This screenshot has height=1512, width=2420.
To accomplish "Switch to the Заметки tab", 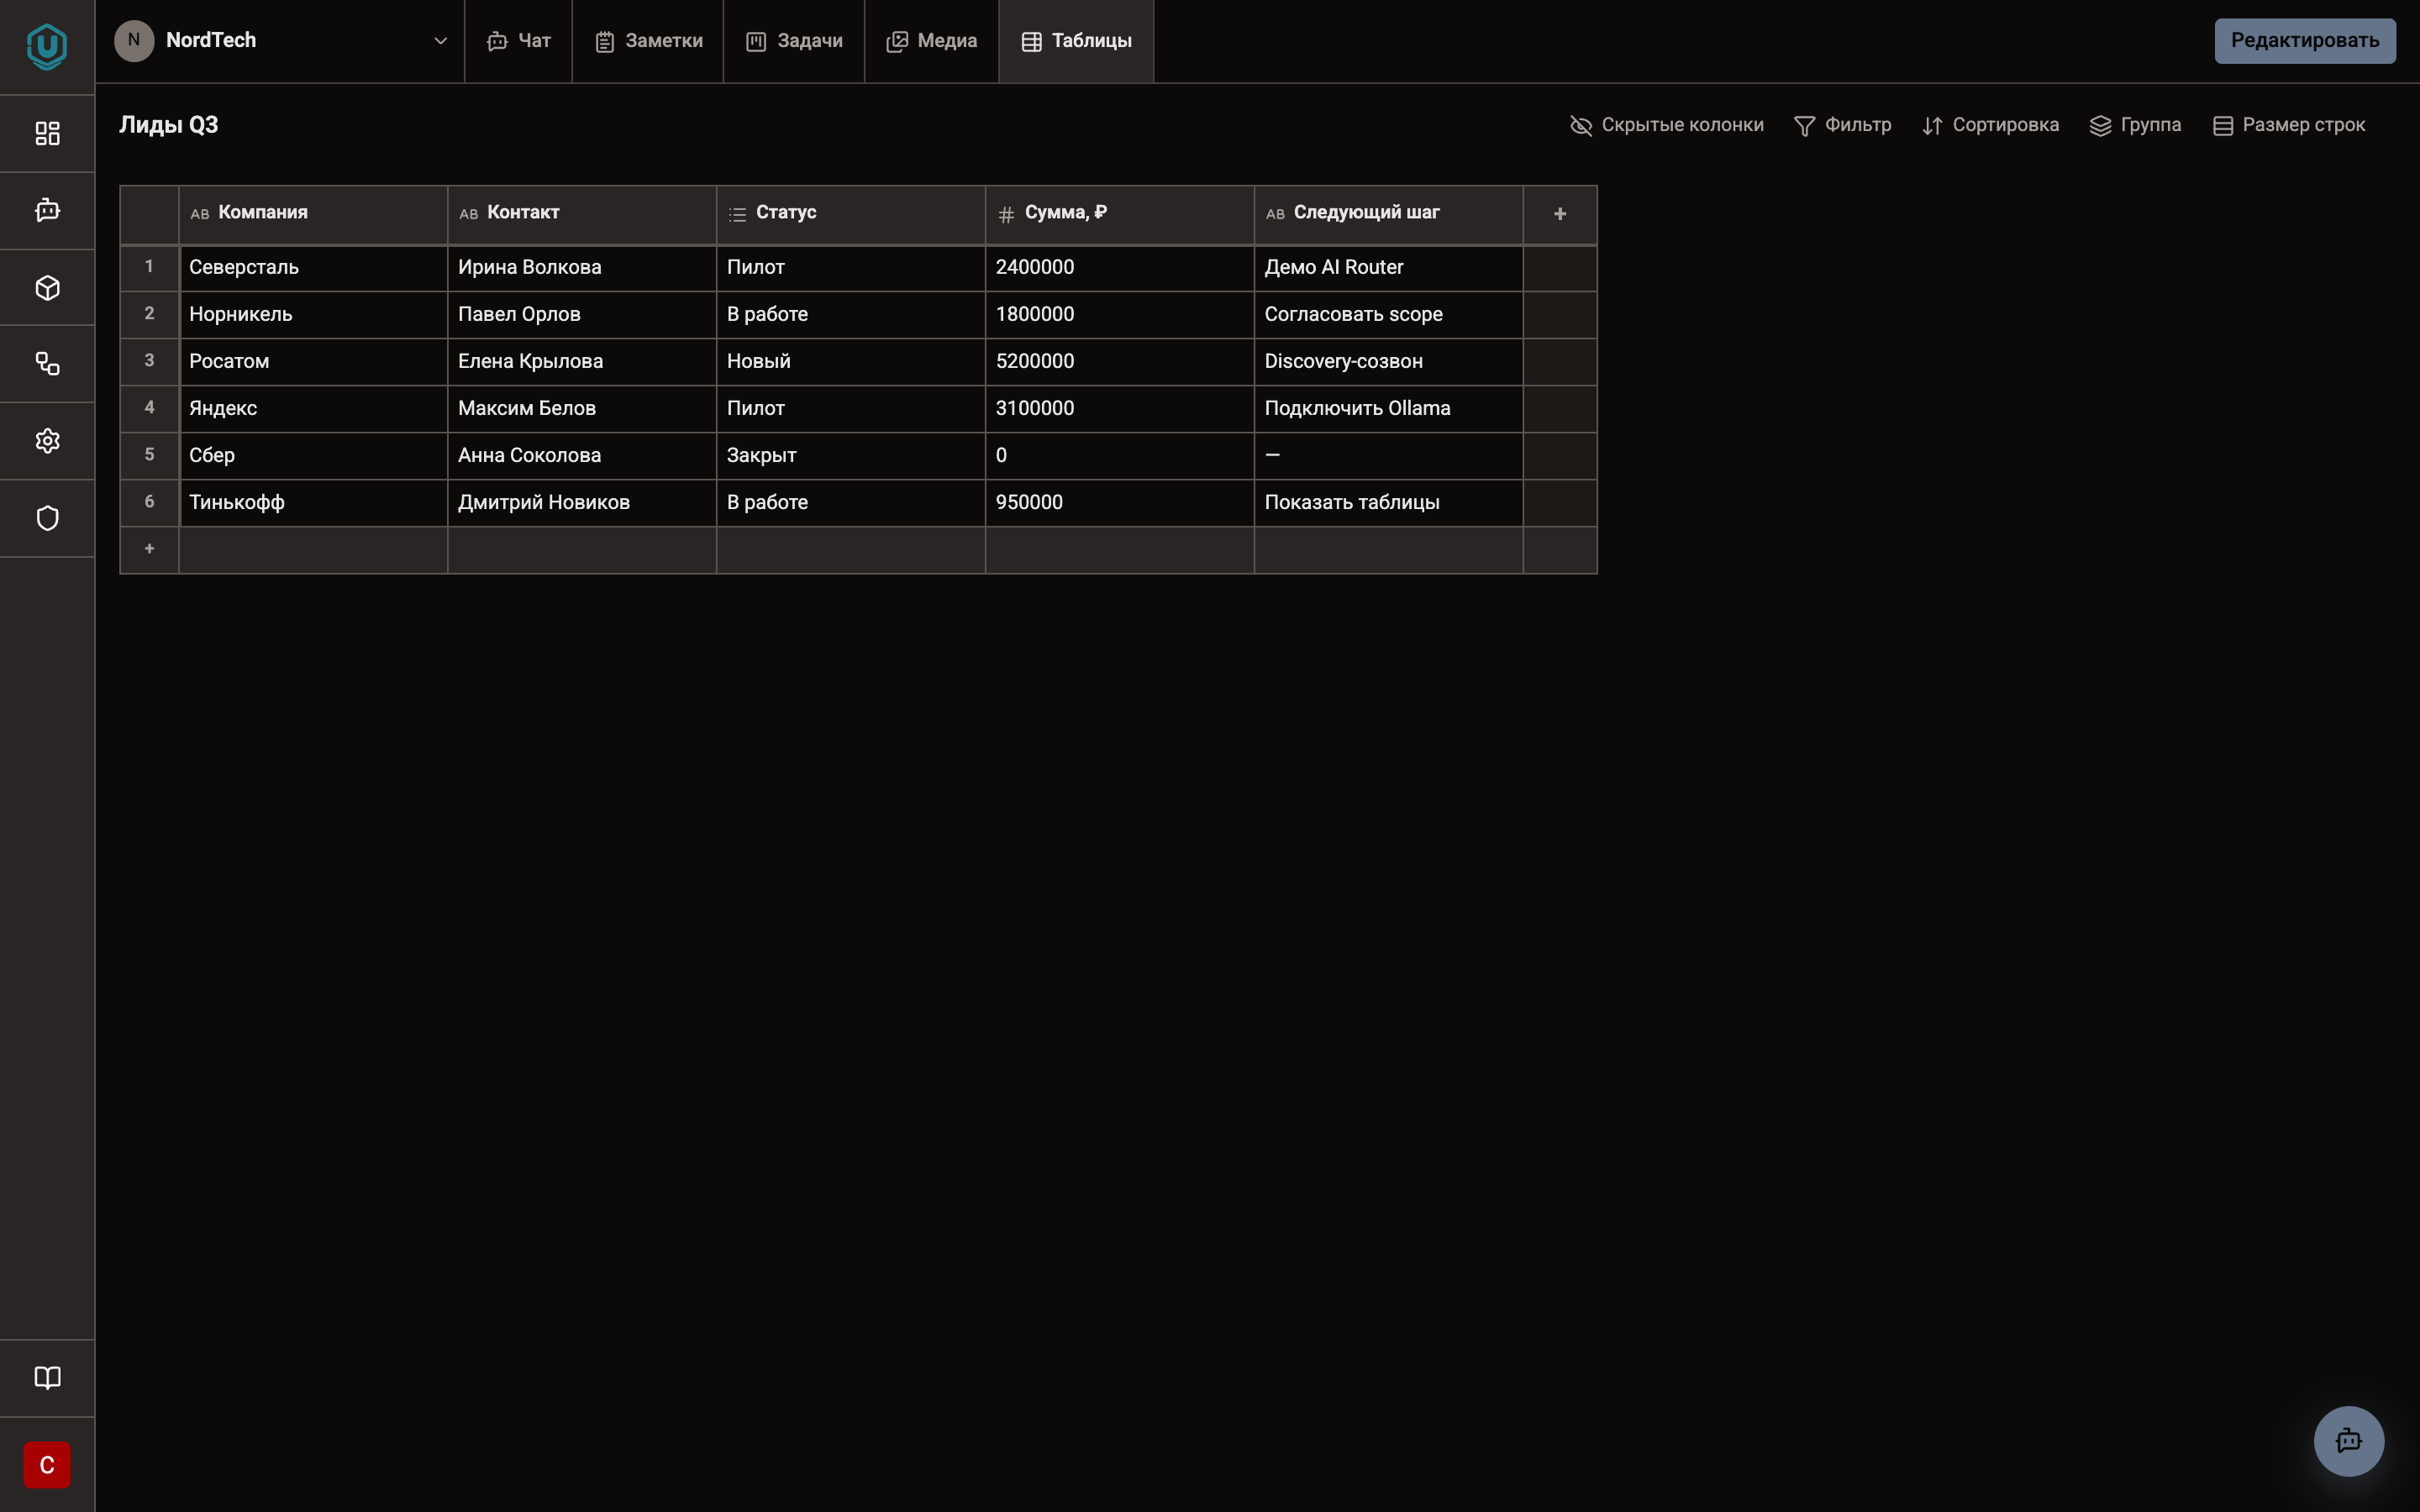I will coord(648,41).
